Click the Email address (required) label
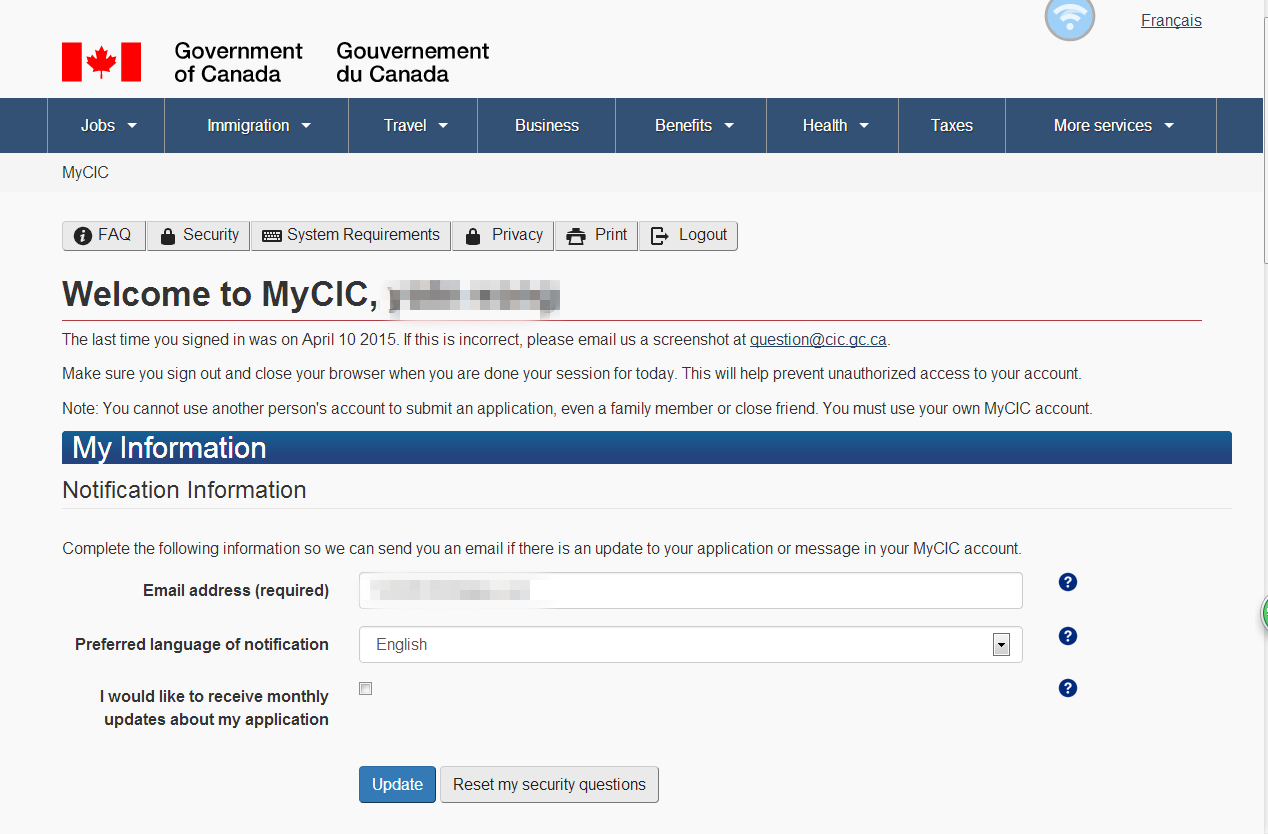This screenshot has width=1268, height=834. point(236,590)
